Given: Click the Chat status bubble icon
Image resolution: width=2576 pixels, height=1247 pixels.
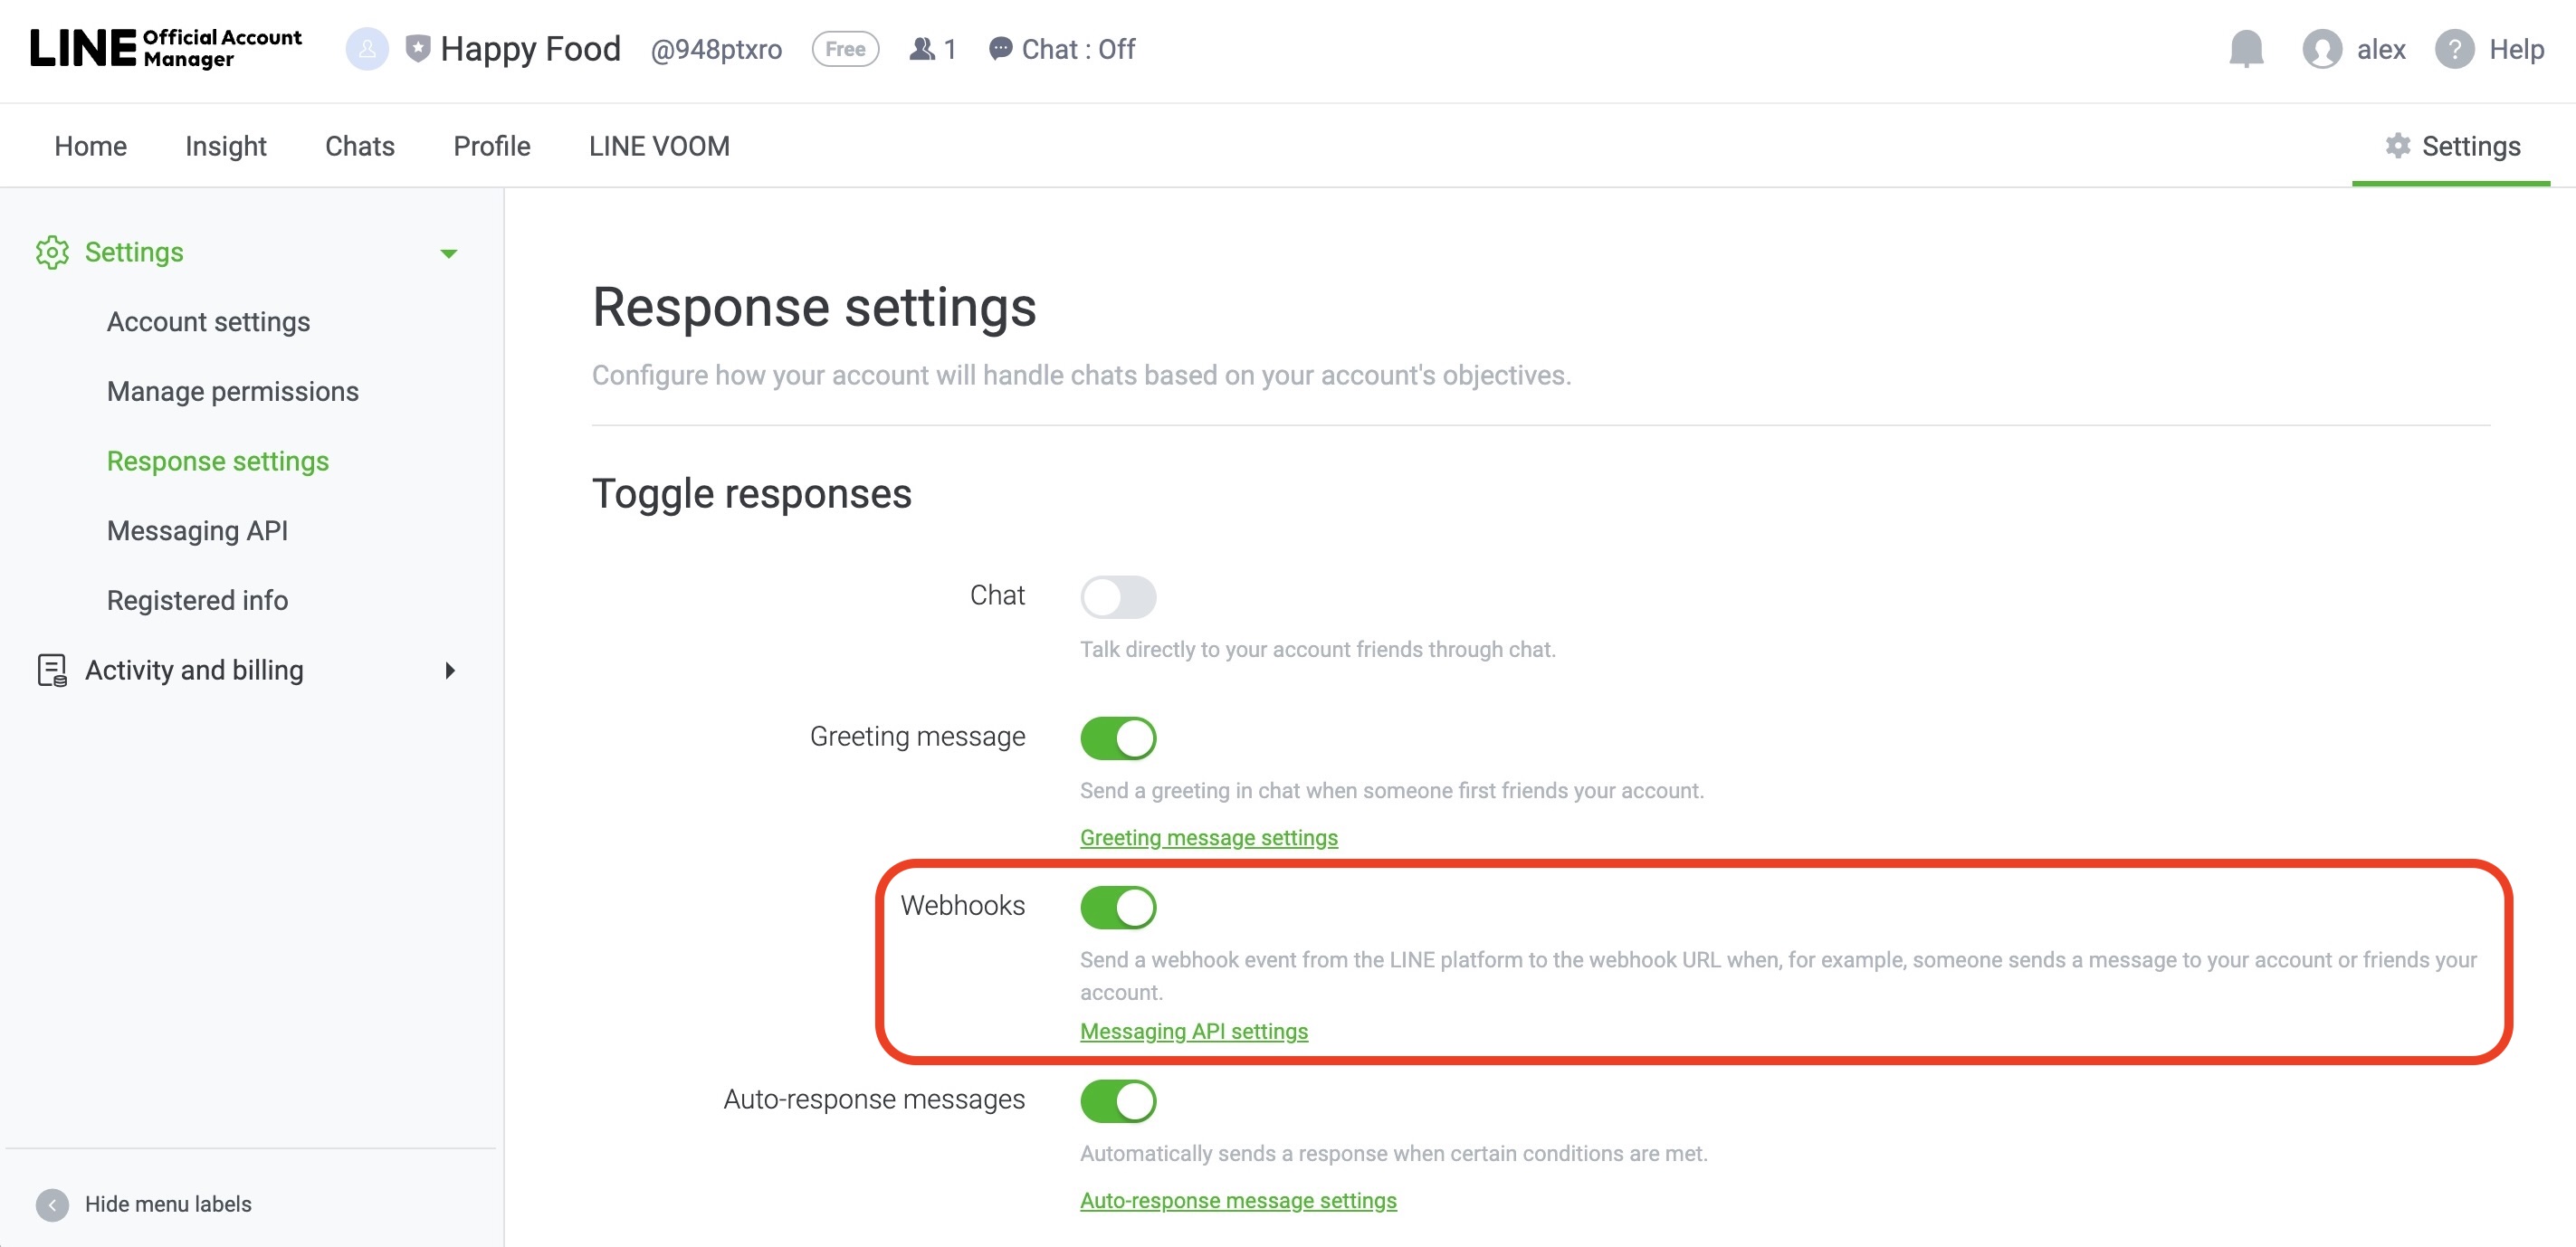Looking at the screenshot, I should [x=999, y=49].
